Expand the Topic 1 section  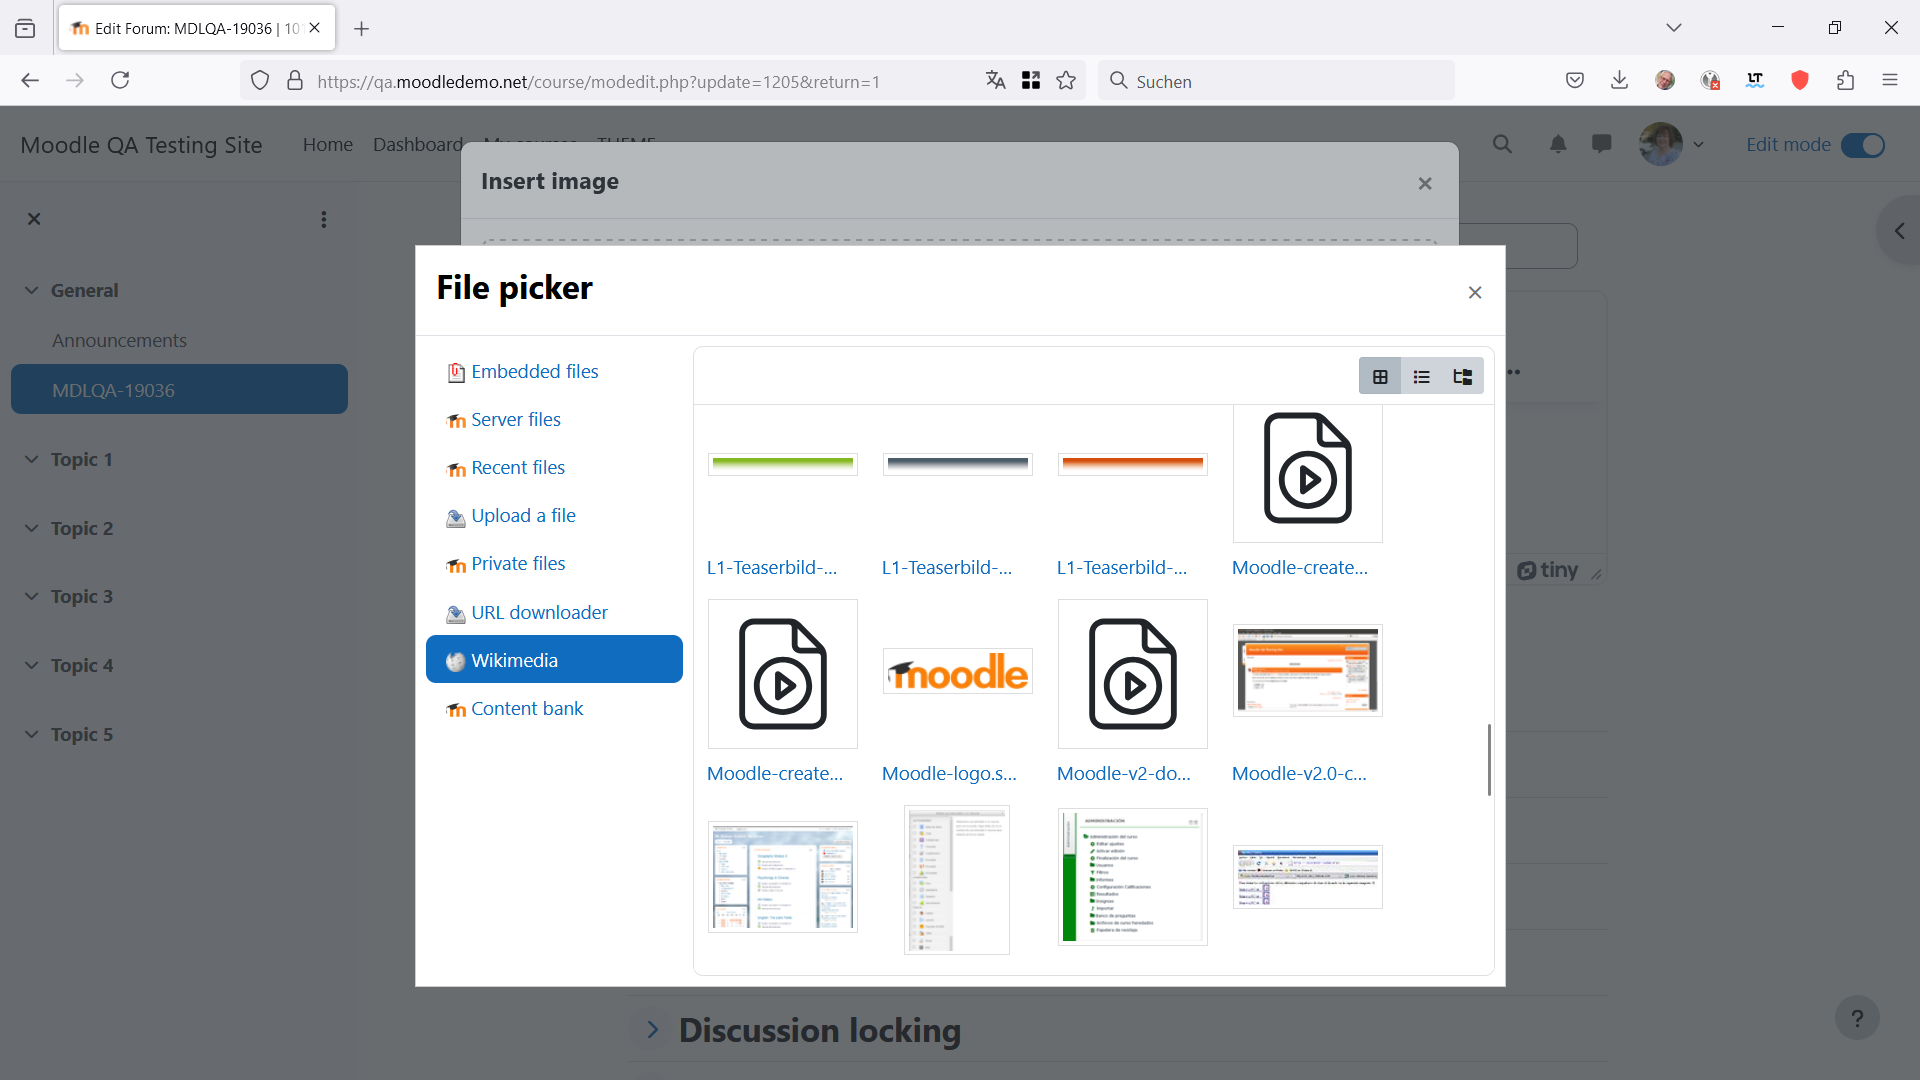[32, 459]
